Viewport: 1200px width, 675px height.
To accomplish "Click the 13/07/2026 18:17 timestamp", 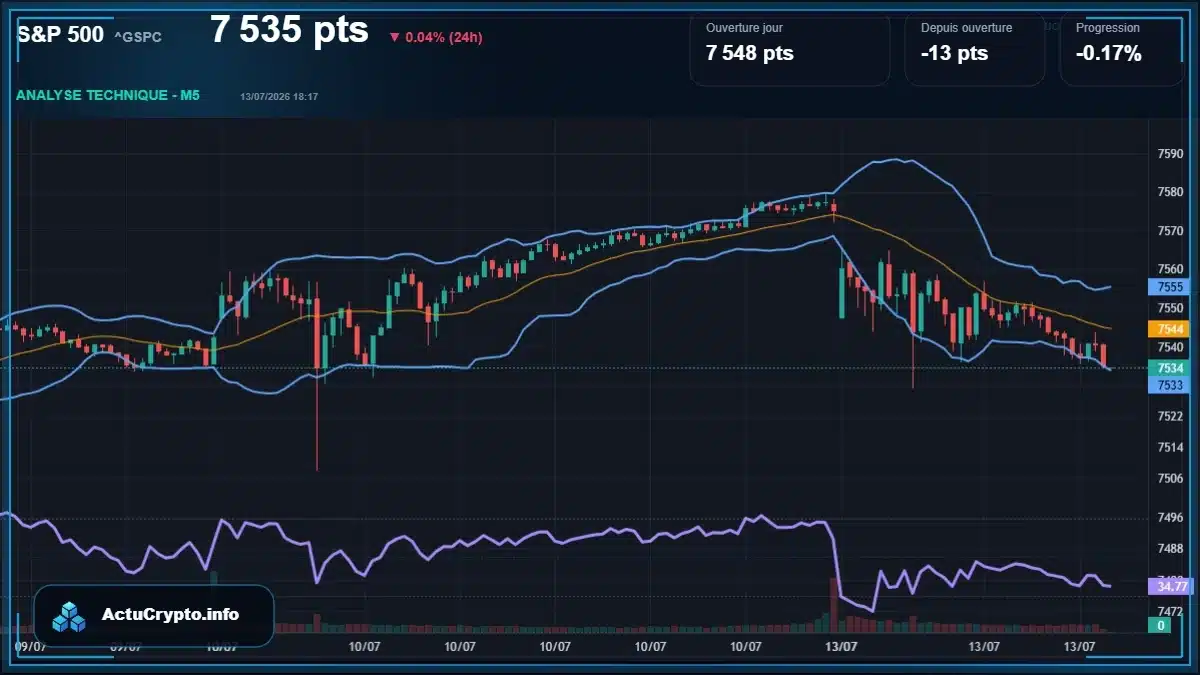I will (279, 97).
